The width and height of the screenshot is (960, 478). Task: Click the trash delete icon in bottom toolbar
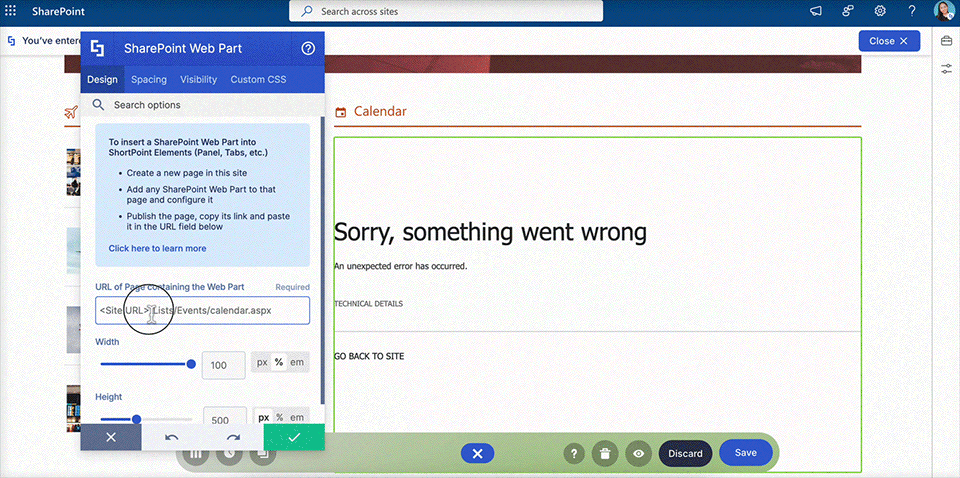[605, 454]
